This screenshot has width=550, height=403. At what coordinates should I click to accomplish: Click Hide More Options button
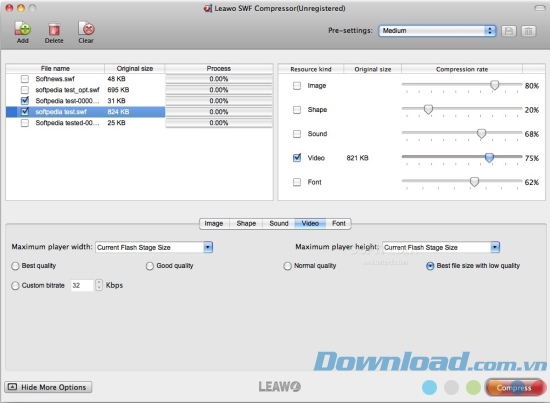click(x=48, y=387)
